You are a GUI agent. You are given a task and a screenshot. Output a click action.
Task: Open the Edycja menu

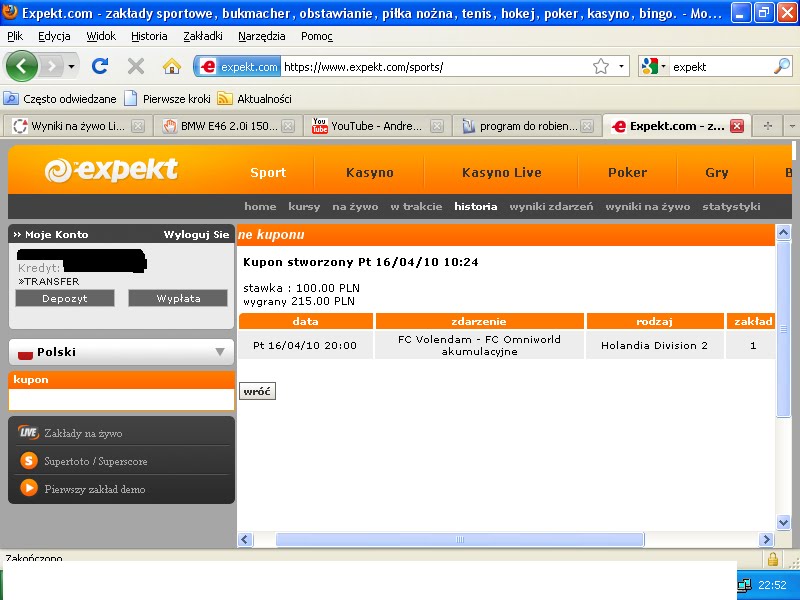coord(54,36)
